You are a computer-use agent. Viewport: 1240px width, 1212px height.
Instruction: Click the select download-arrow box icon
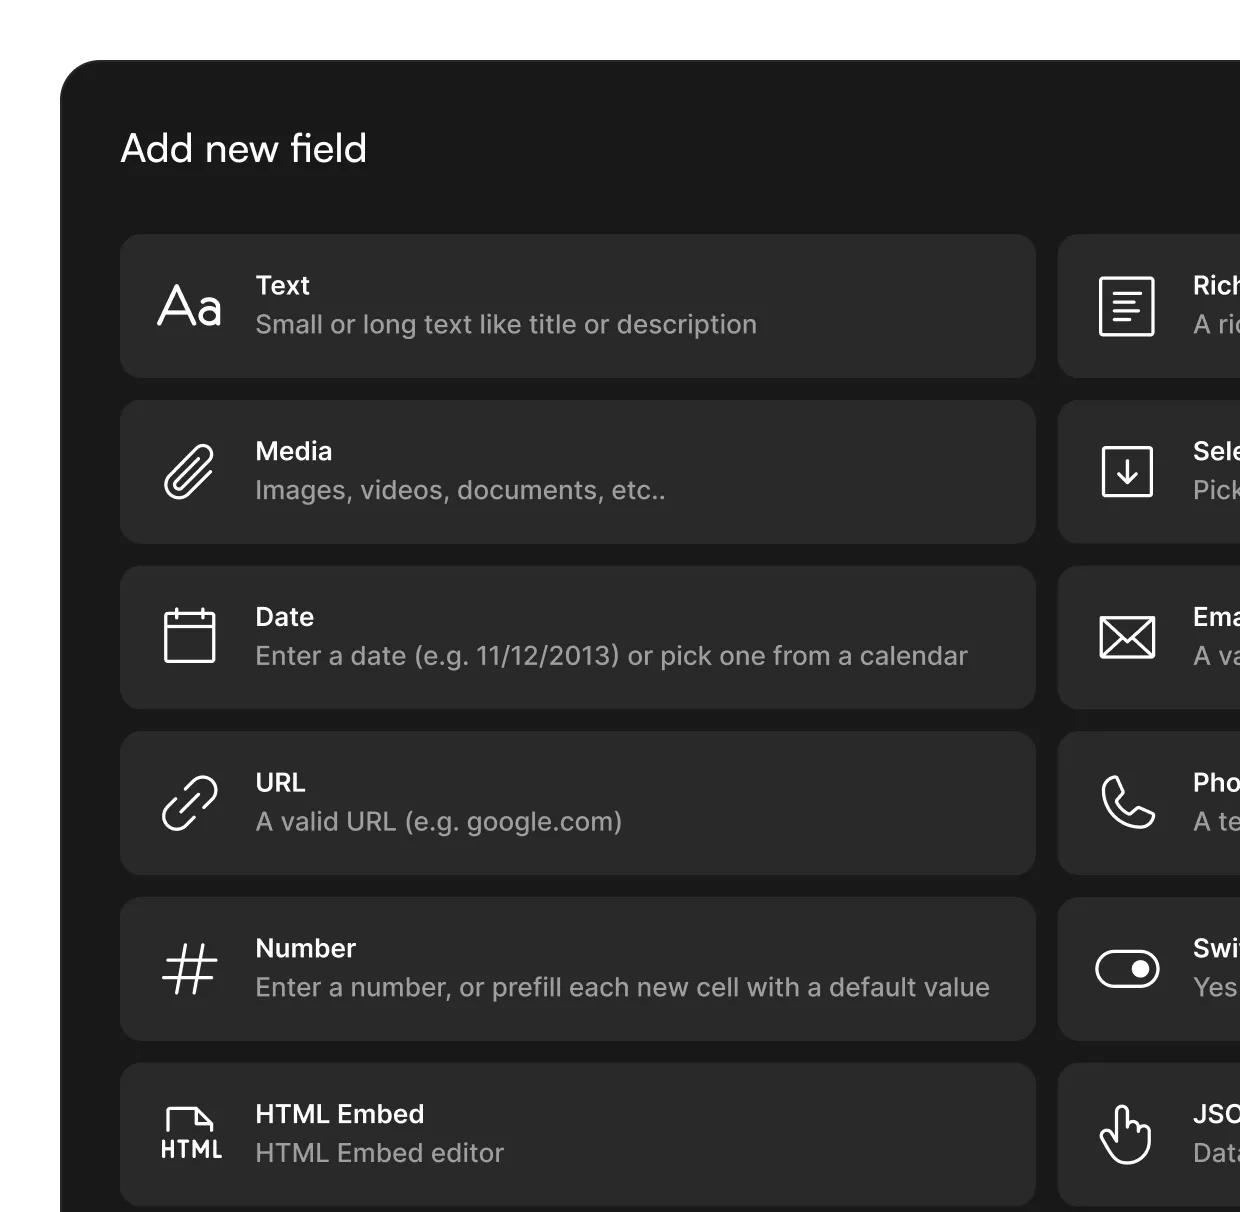pyautogui.click(x=1127, y=471)
